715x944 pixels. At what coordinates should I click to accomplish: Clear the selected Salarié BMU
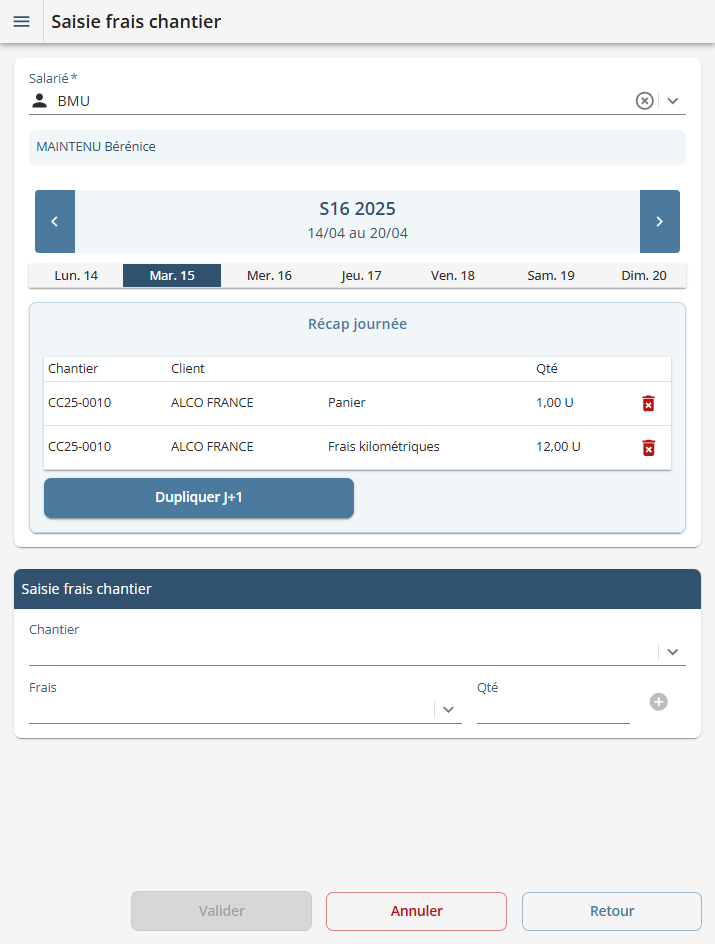[x=645, y=100]
